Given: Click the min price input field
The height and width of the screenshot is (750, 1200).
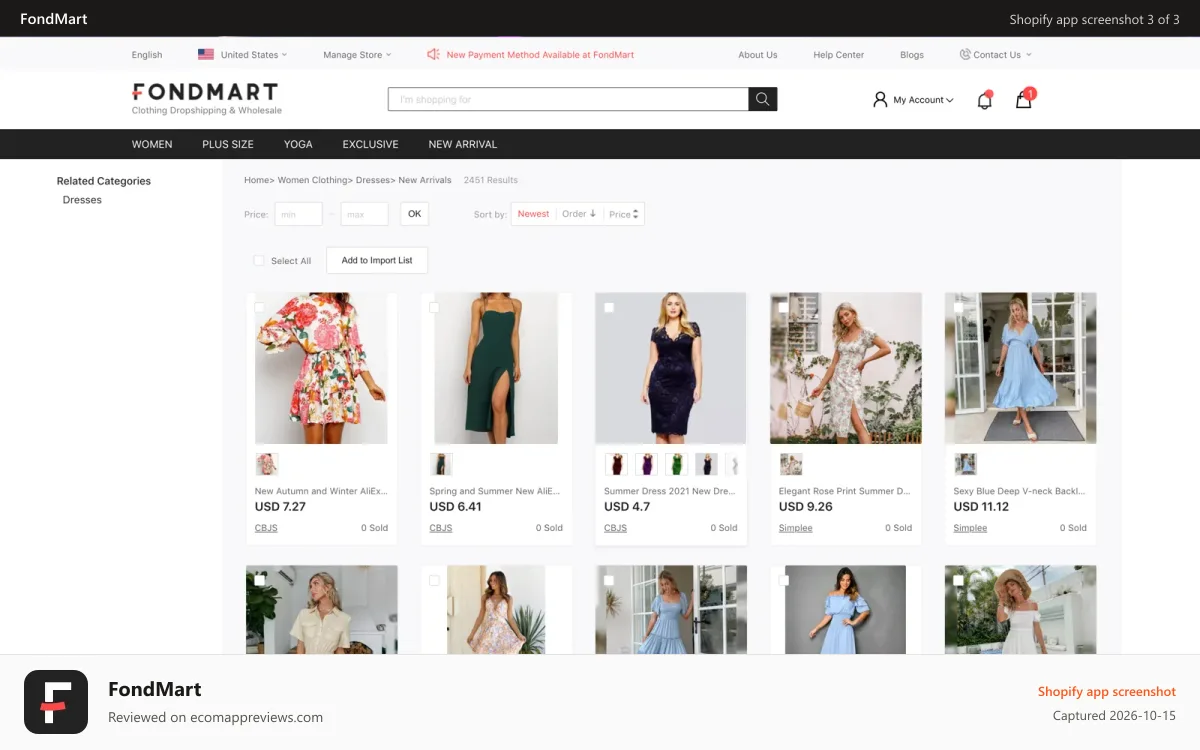Looking at the screenshot, I should 299,214.
